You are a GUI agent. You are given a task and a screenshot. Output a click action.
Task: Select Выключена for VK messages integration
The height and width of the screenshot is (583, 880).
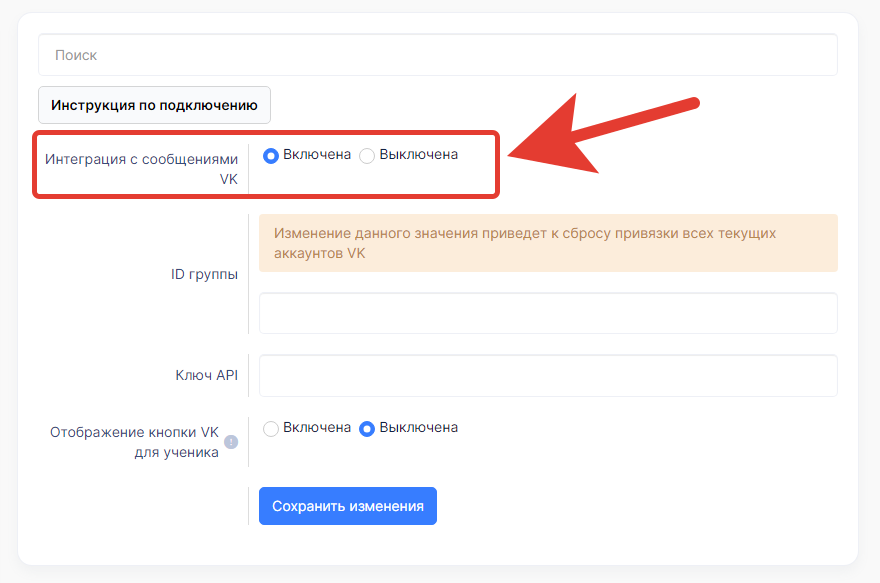click(367, 155)
